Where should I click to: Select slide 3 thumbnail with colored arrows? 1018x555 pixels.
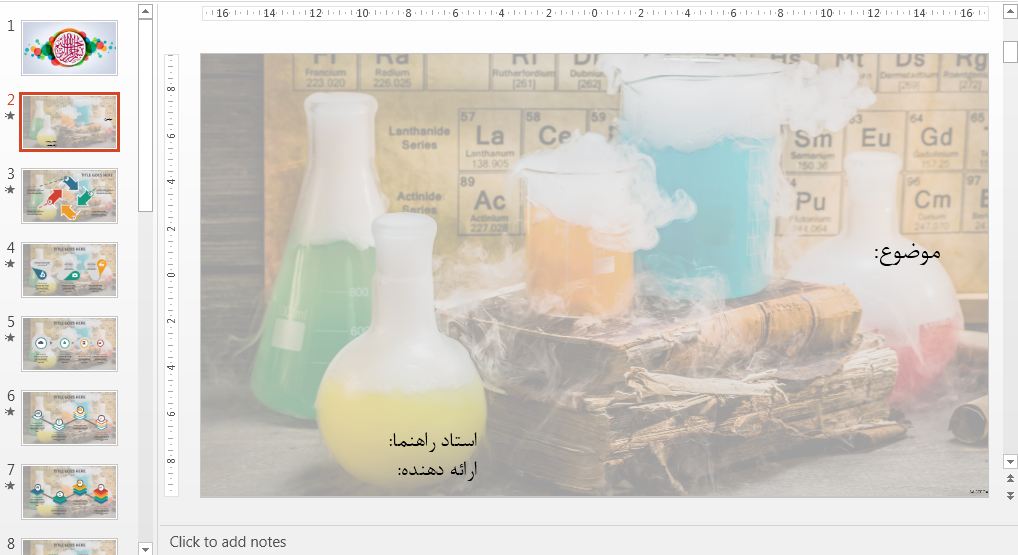point(69,195)
